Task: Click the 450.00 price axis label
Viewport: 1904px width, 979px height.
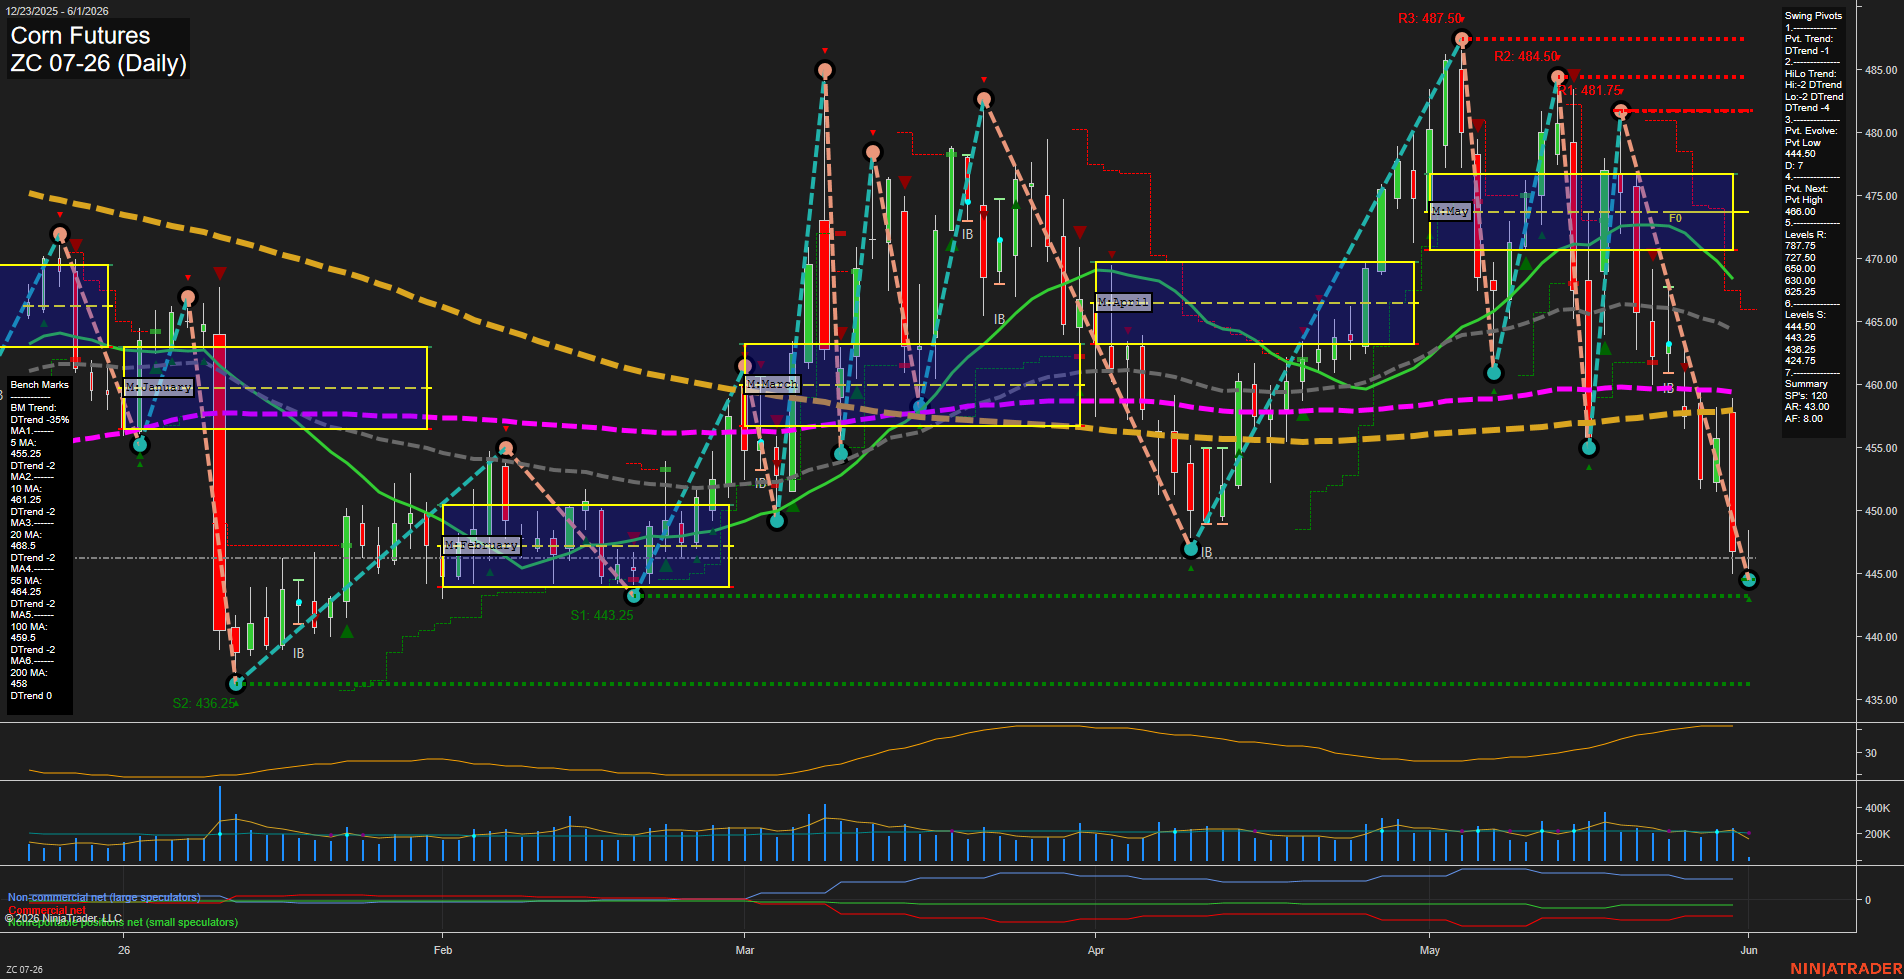Action: [x=1880, y=511]
